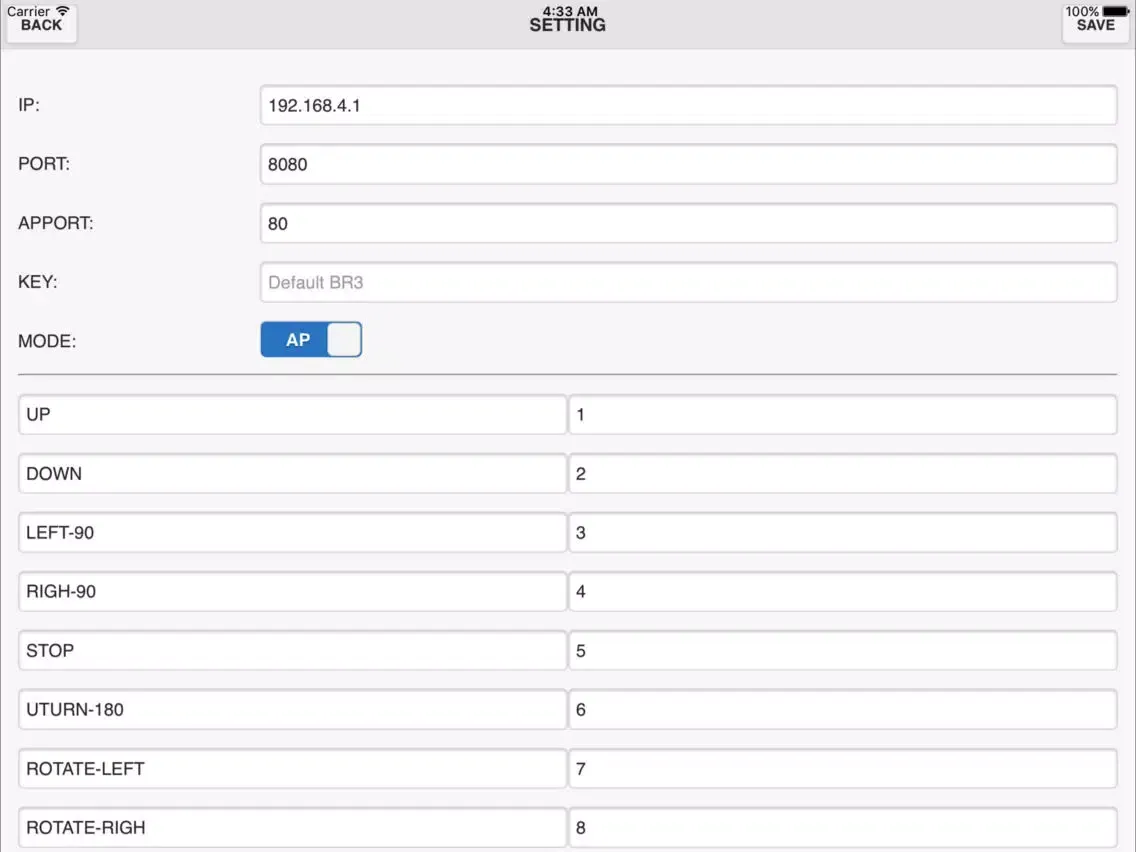Viewport: 1136px width, 852px height.
Task: Edit the DOWN command name field
Action: (x=292, y=473)
